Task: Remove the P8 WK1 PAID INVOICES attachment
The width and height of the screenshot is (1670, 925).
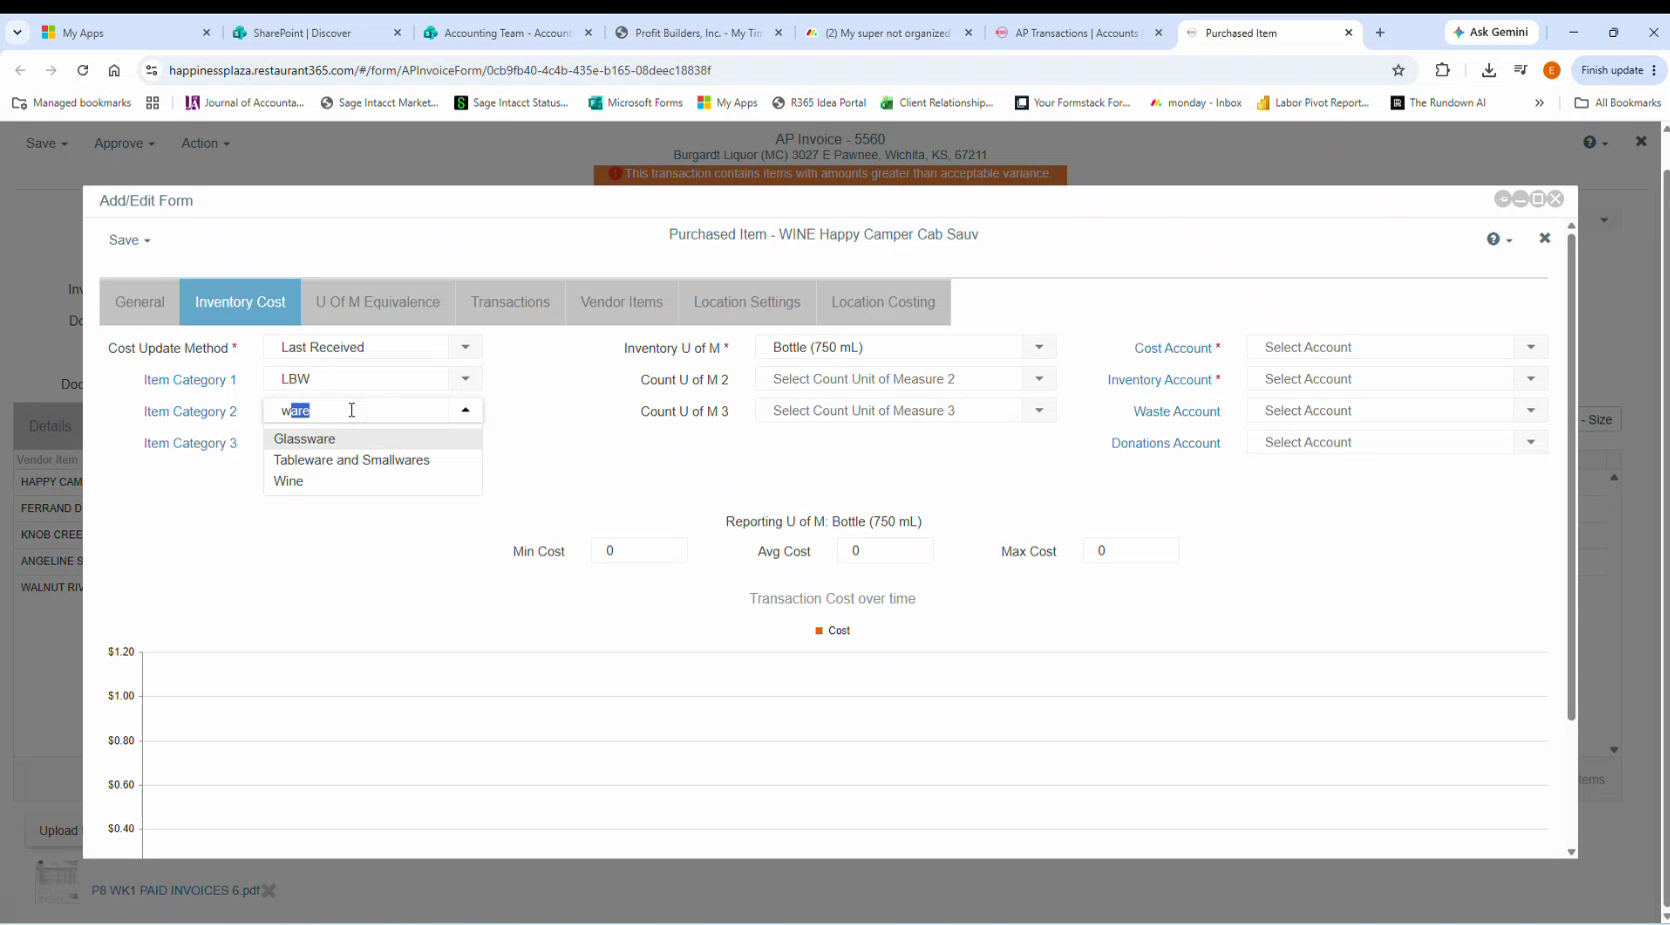Action: tap(269, 890)
